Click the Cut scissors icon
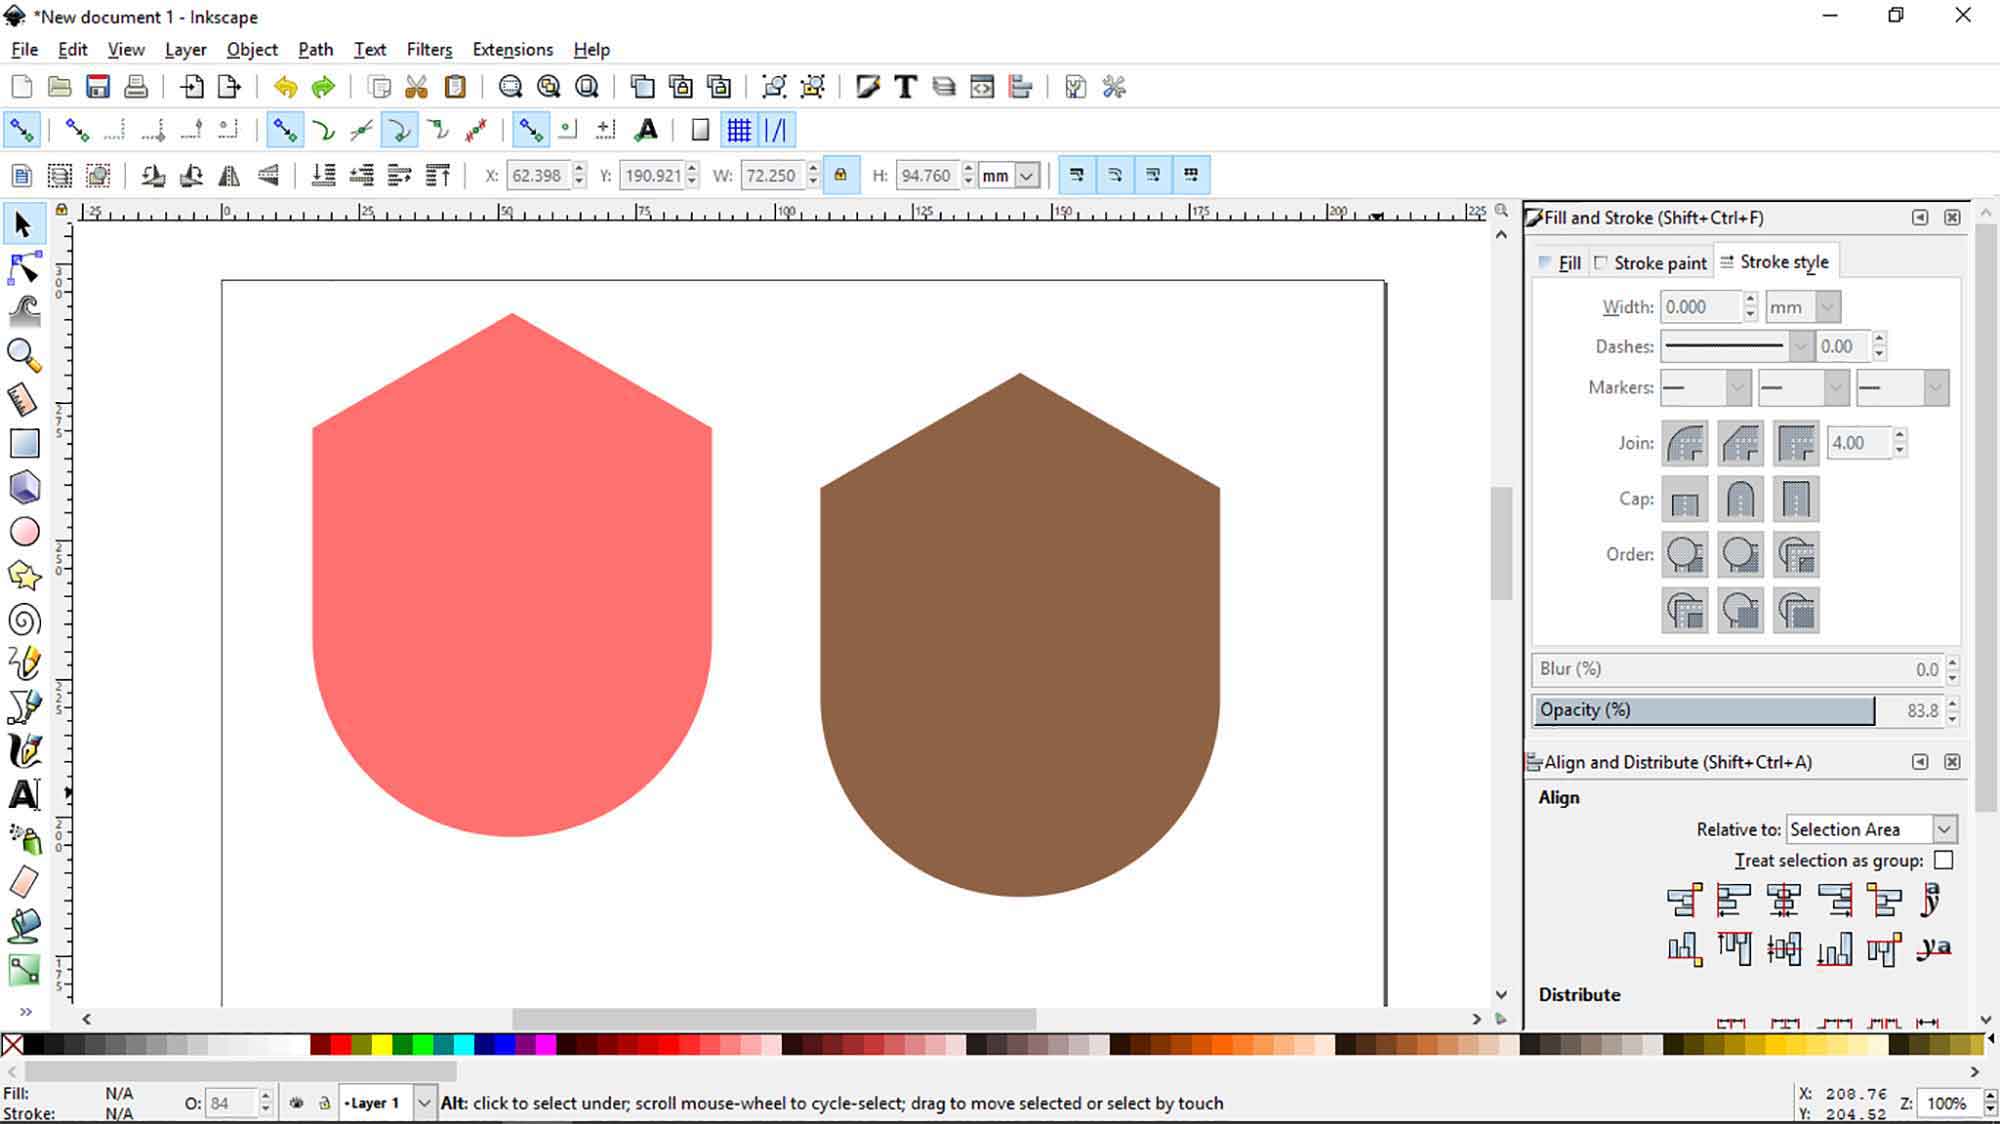 pos(416,87)
